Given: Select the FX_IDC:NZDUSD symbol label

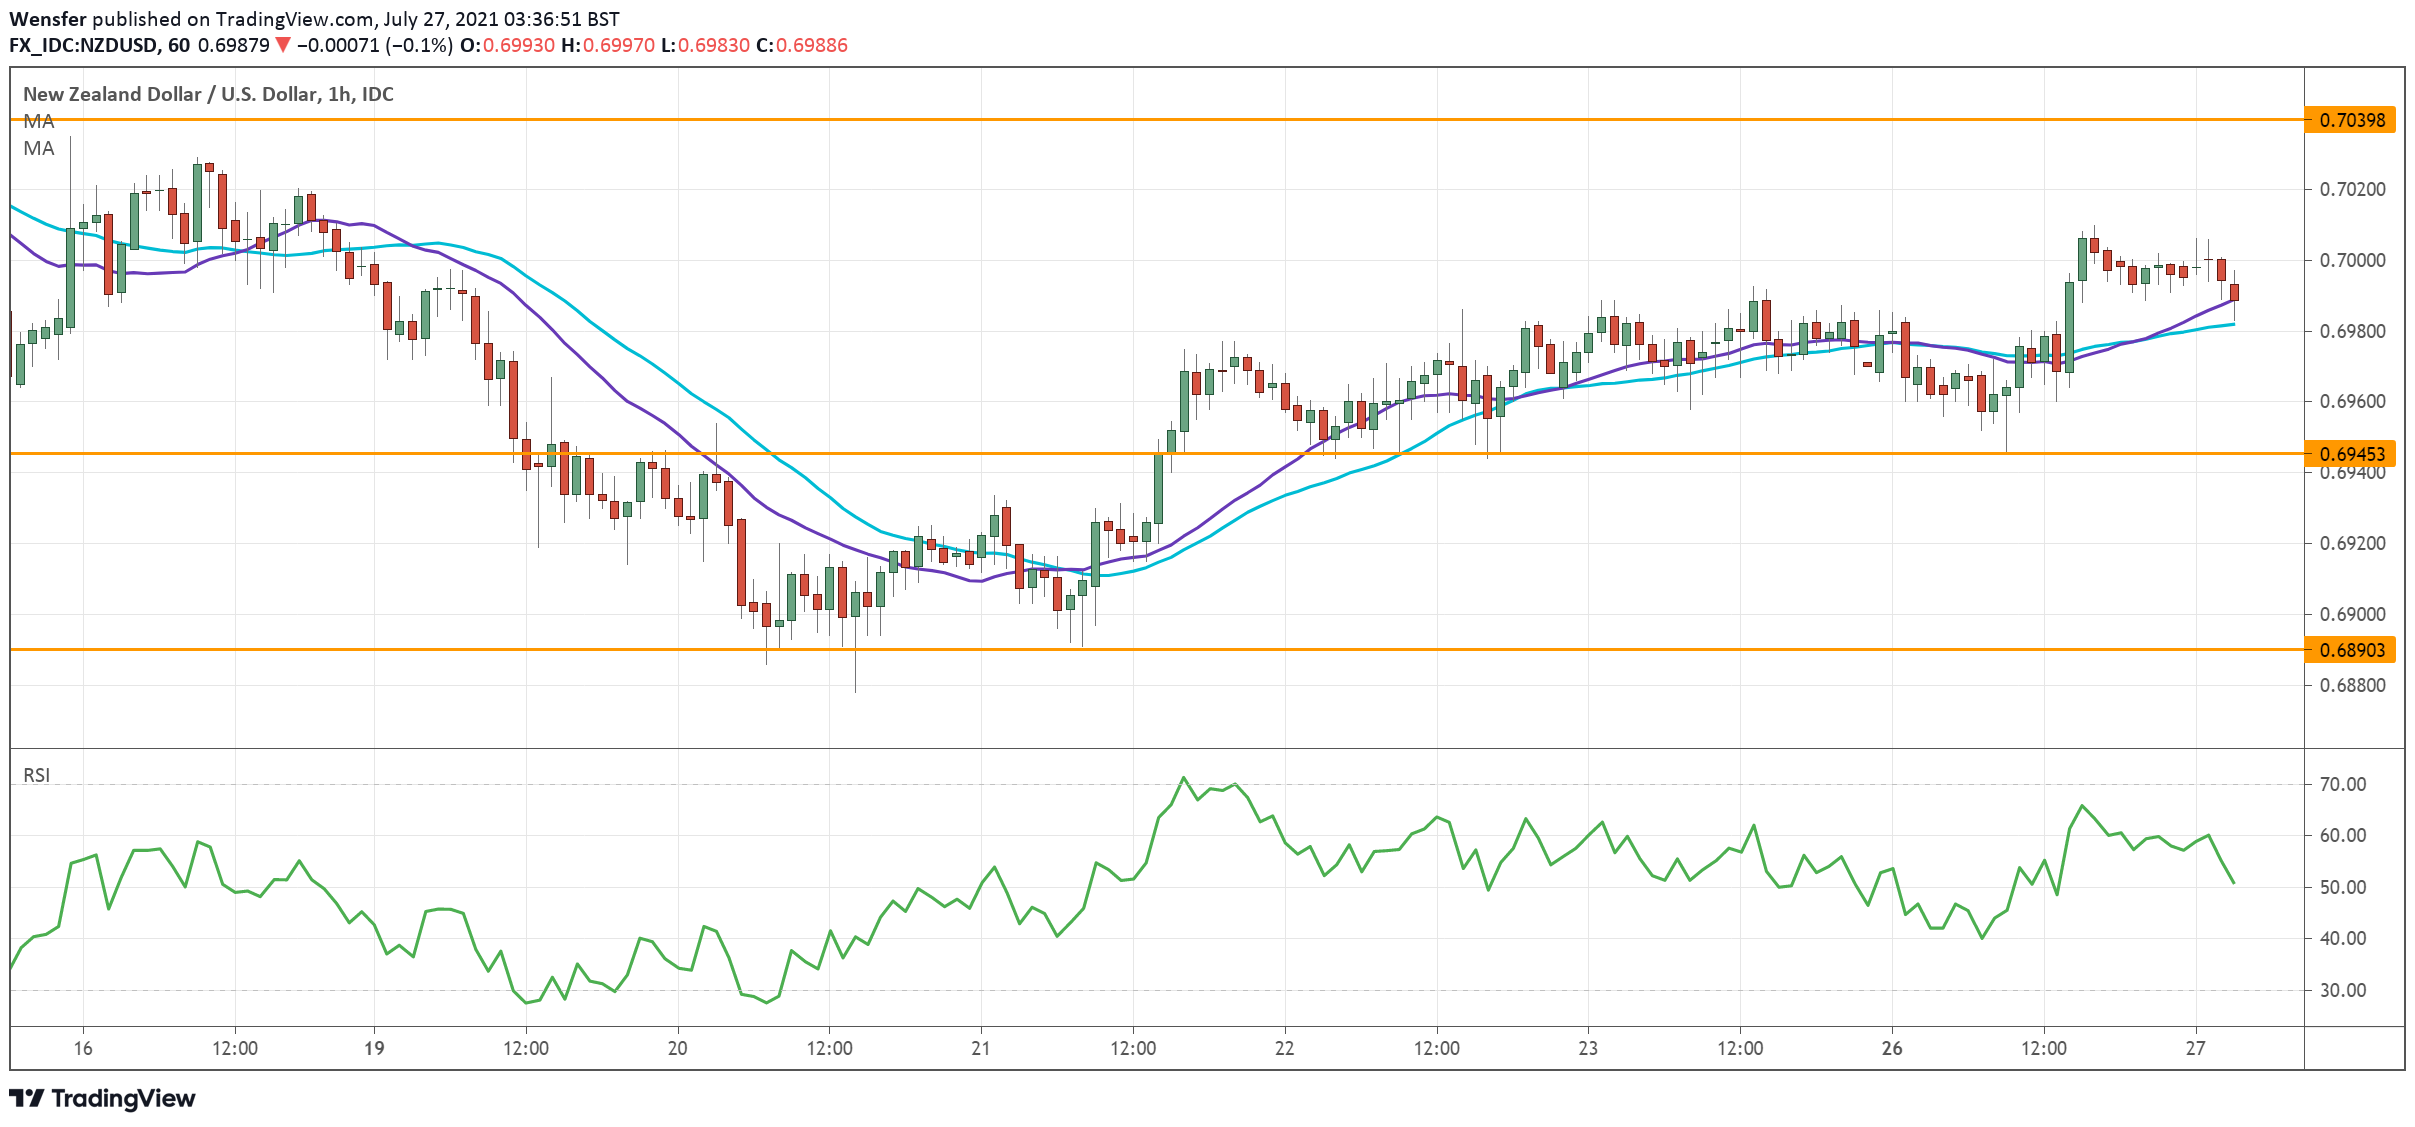Looking at the screenshot, I should 83,45.
